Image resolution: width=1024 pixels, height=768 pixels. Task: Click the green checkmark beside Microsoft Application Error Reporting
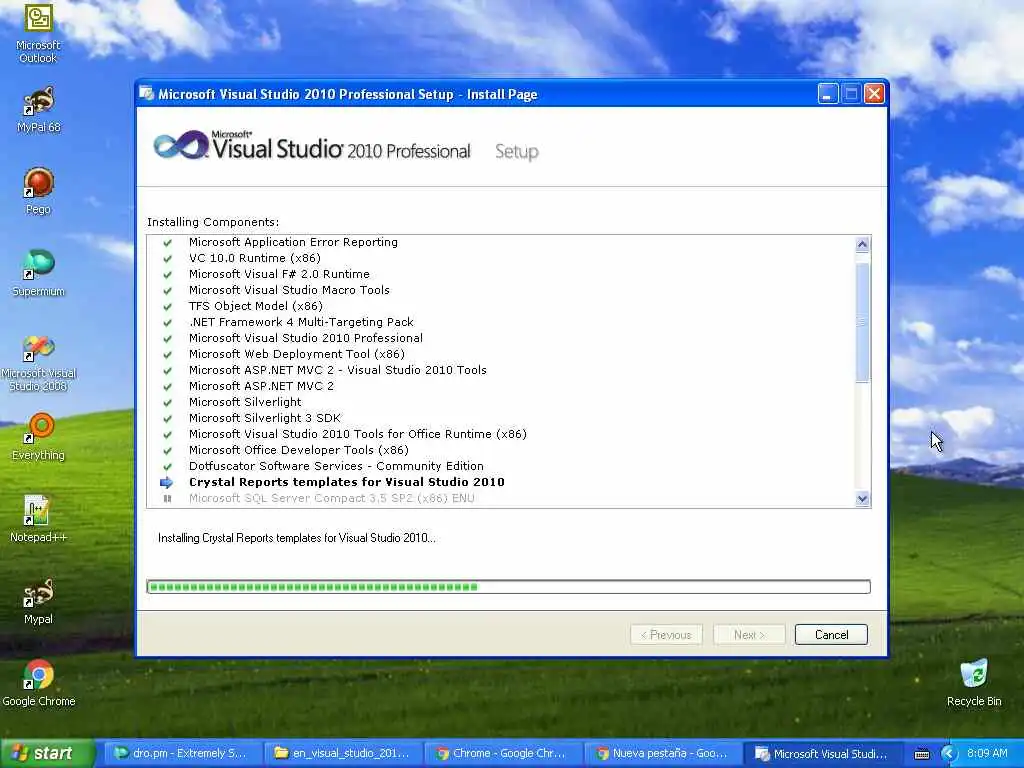168,242
